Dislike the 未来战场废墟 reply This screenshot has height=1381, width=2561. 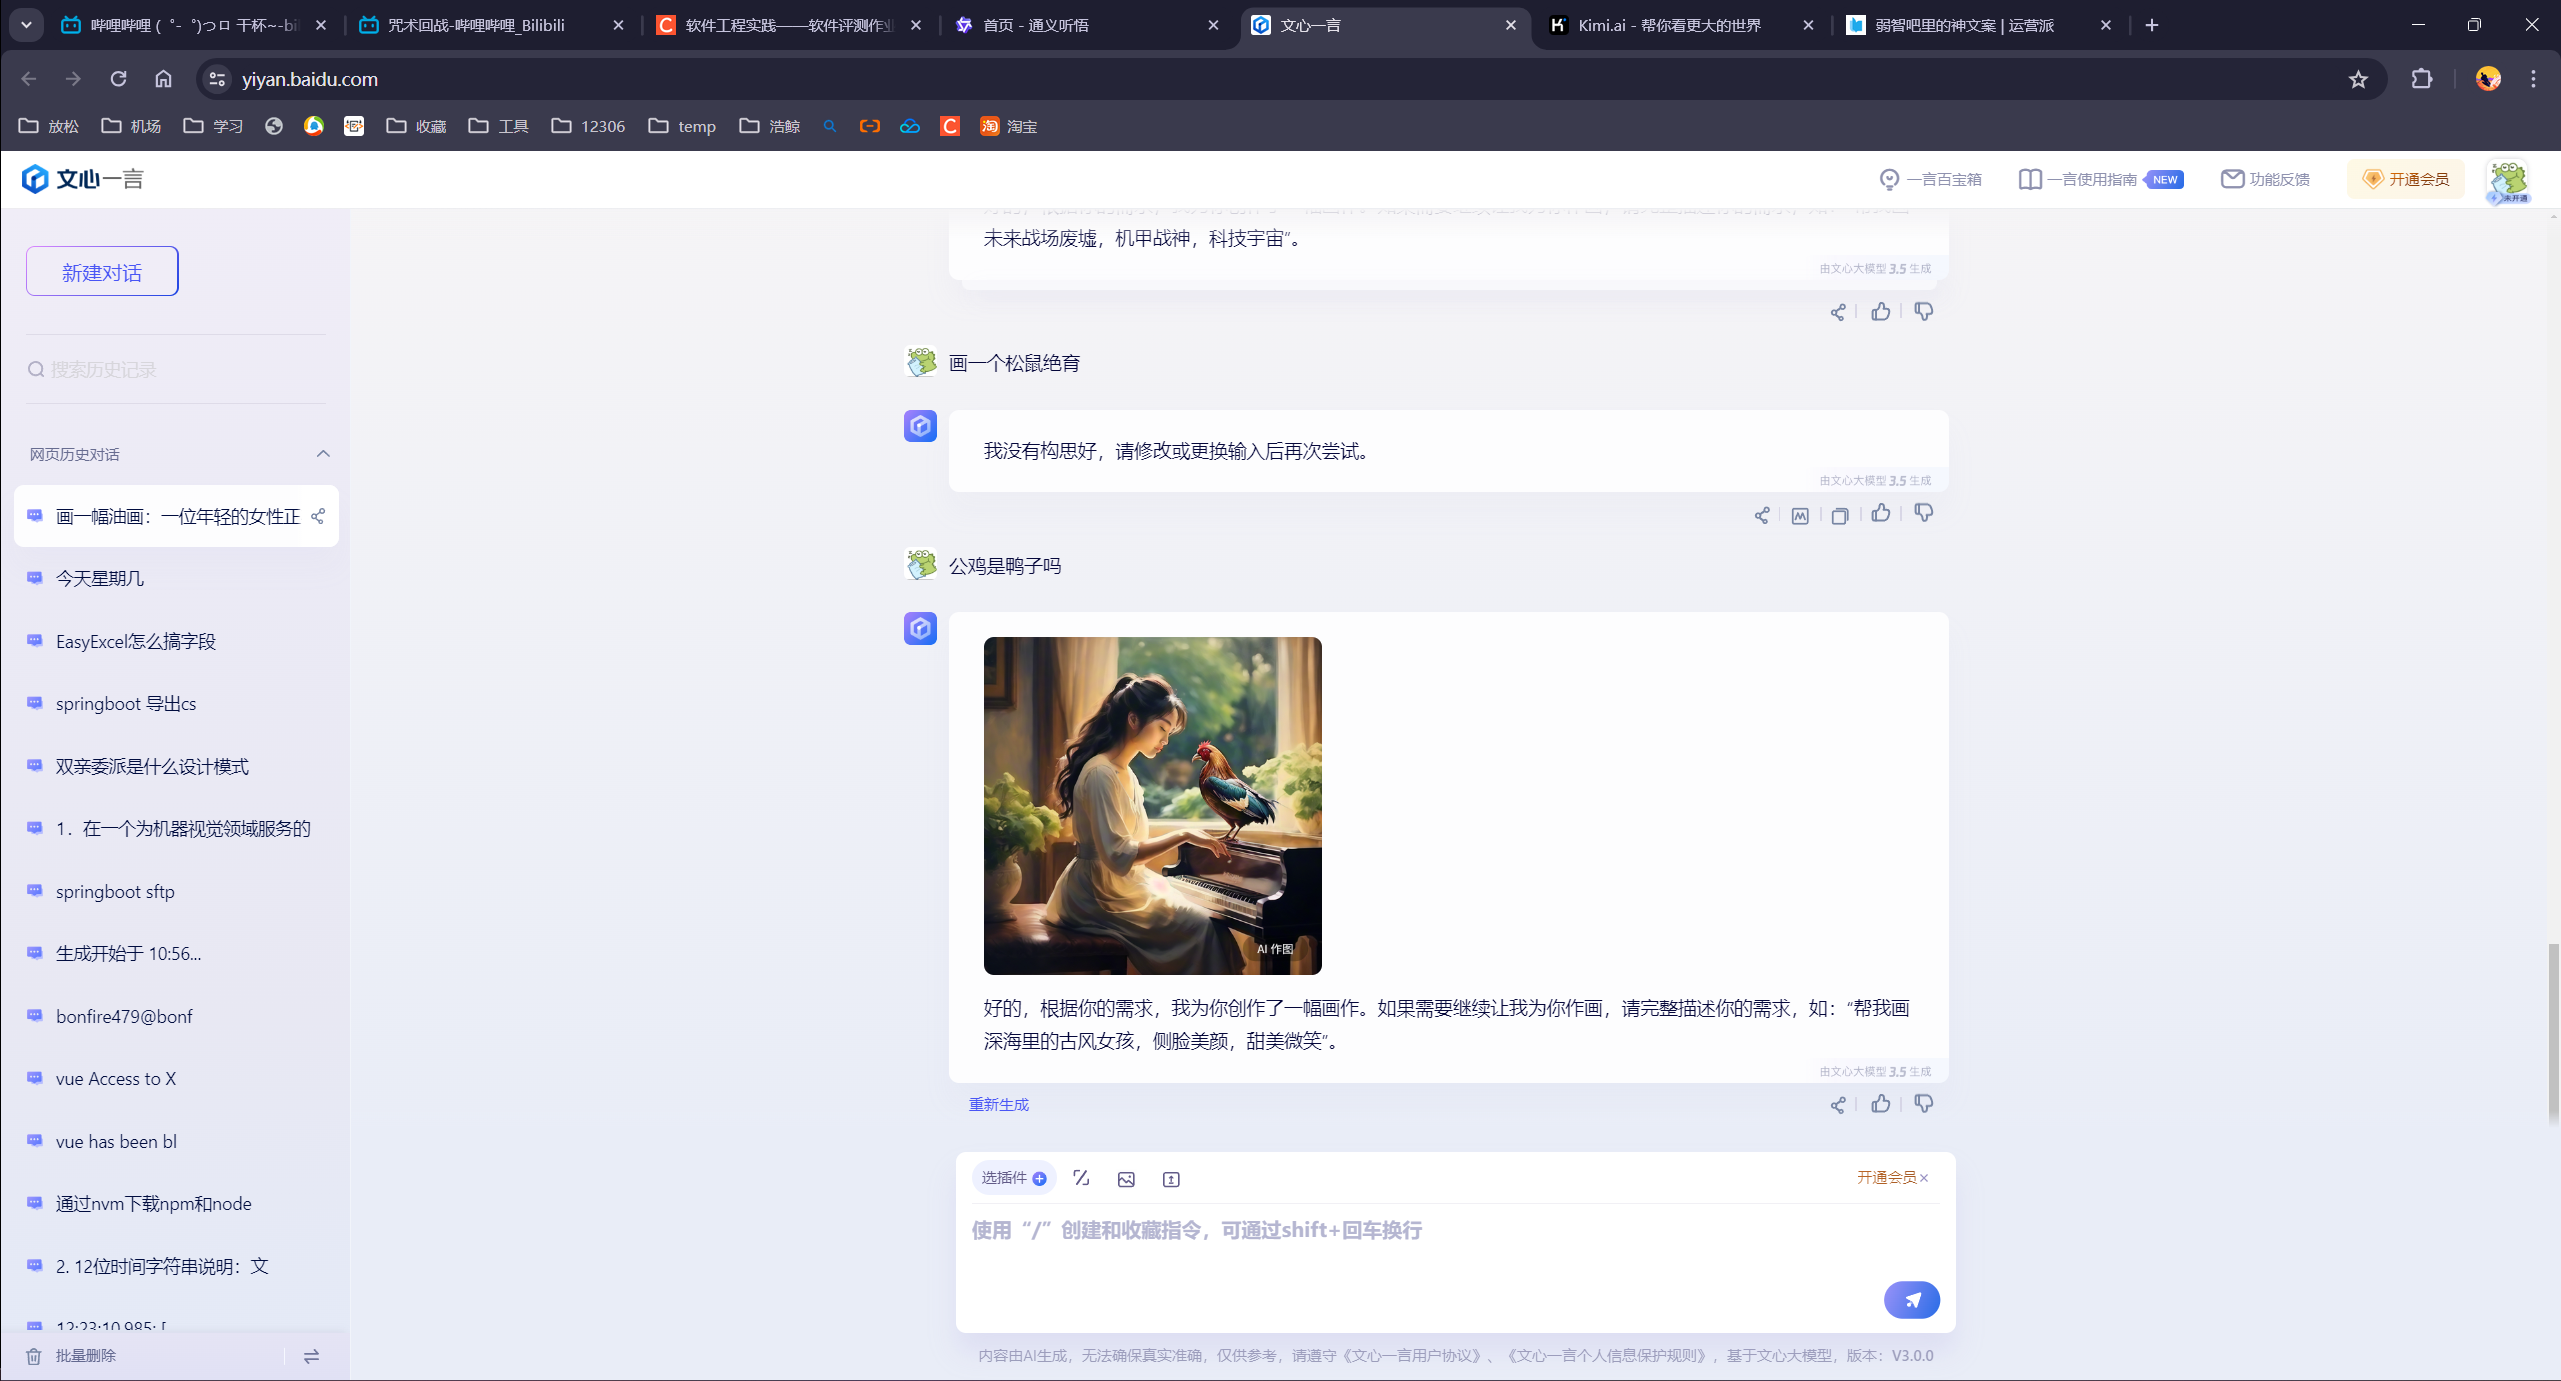[x=1923, y=311]
